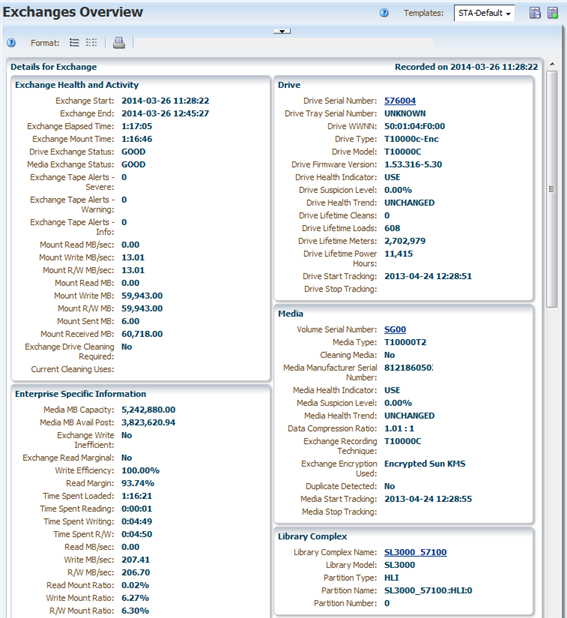This screenshot has height=618, width=567.
Task: Click the vertical scrollbar thumb
Action: click(x=552, y=189)
